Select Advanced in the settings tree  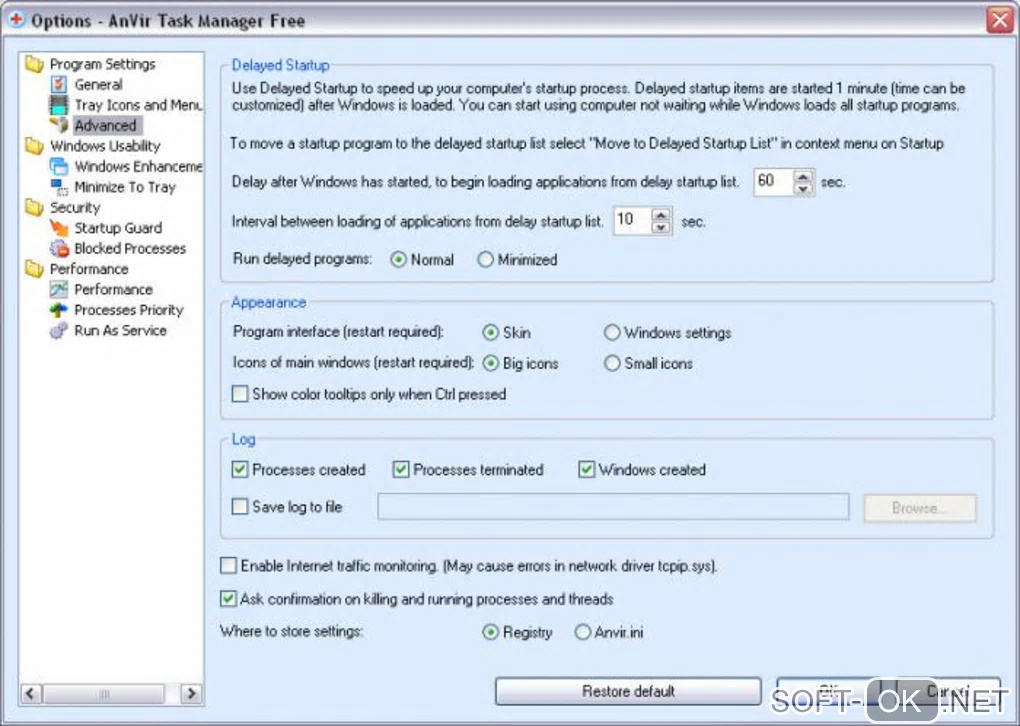tap(105, 125)
